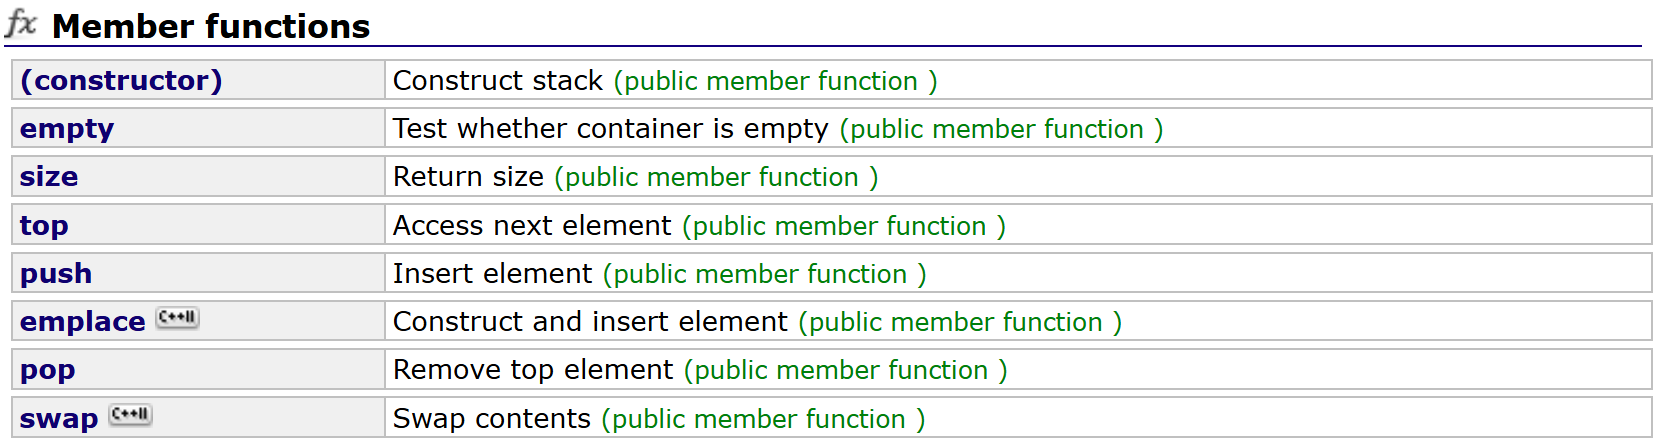Open the (constructor) member function link

(x=121, y=80)
